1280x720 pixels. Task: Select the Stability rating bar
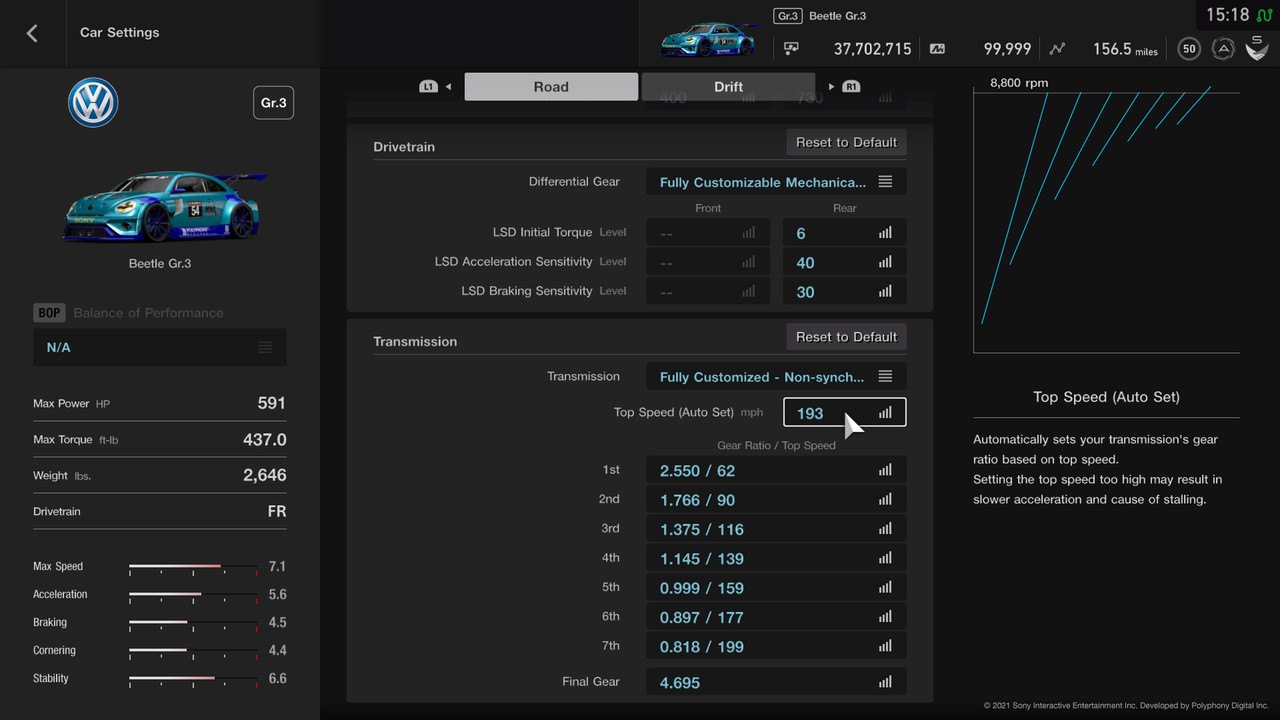(193, 679)
